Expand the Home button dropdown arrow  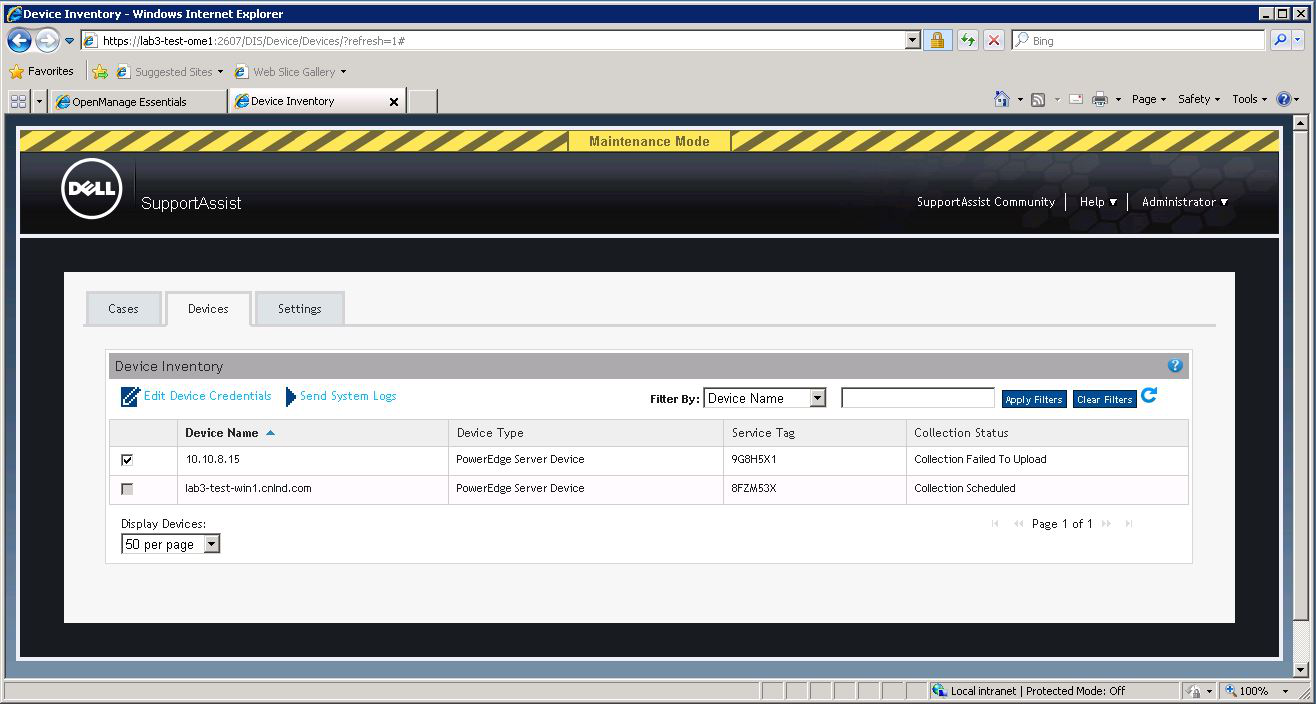tap(1020, 100)
